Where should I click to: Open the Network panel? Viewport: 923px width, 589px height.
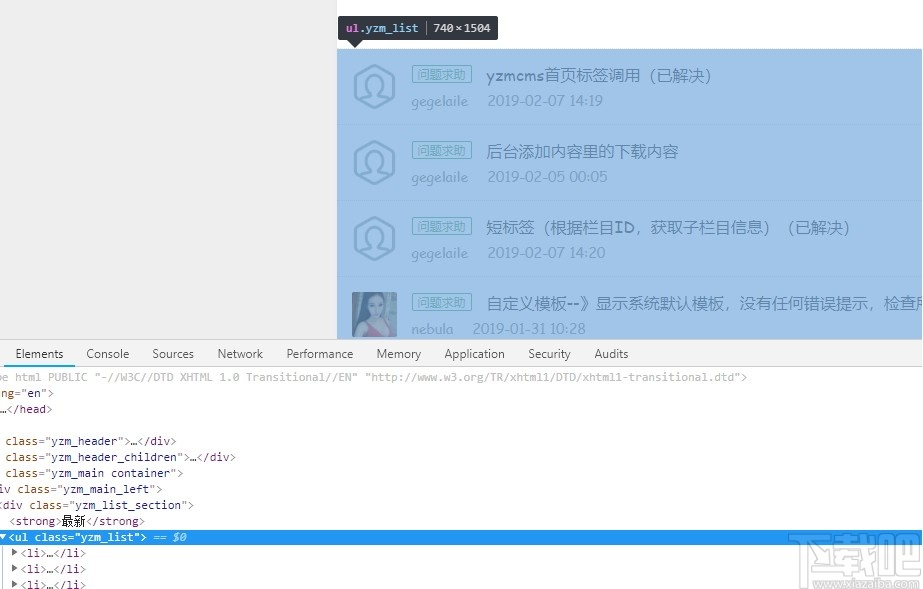[240, 353]
